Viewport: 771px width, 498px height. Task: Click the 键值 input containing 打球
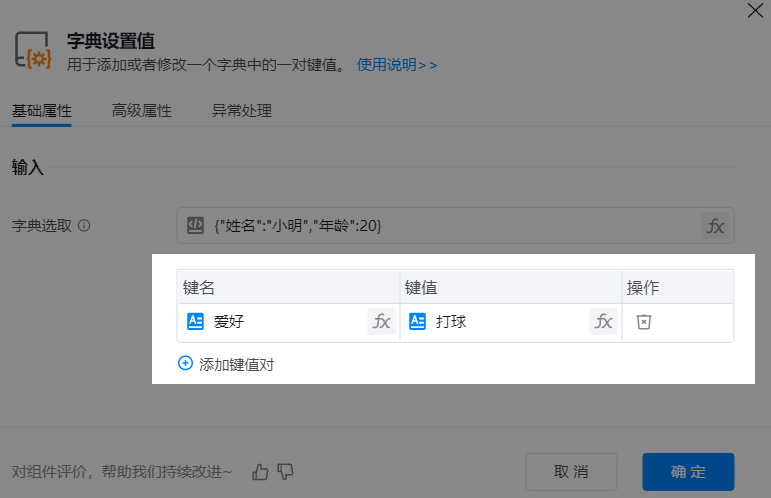(508, 322)
